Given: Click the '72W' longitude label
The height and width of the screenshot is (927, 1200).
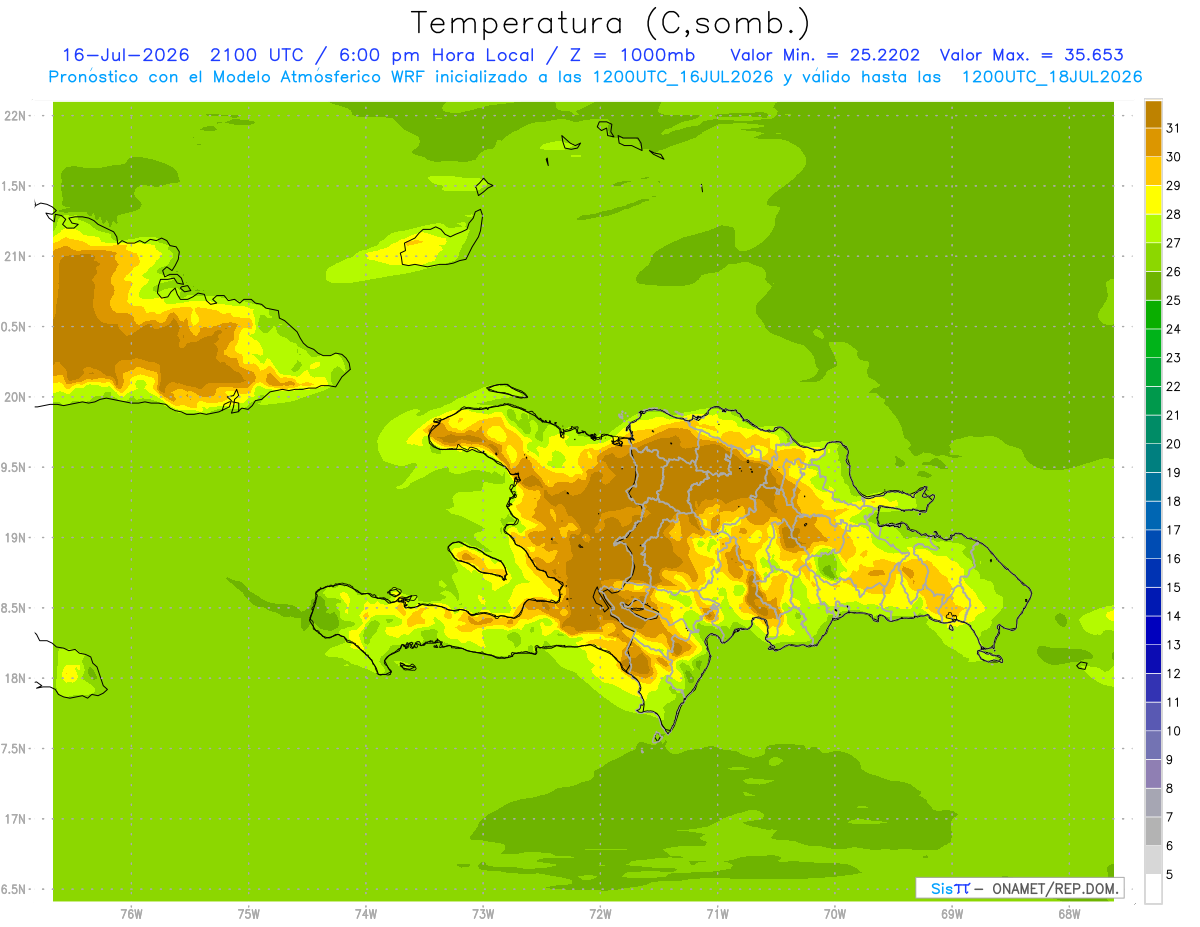Looking at the screenshot, I should tap(600, 914).
